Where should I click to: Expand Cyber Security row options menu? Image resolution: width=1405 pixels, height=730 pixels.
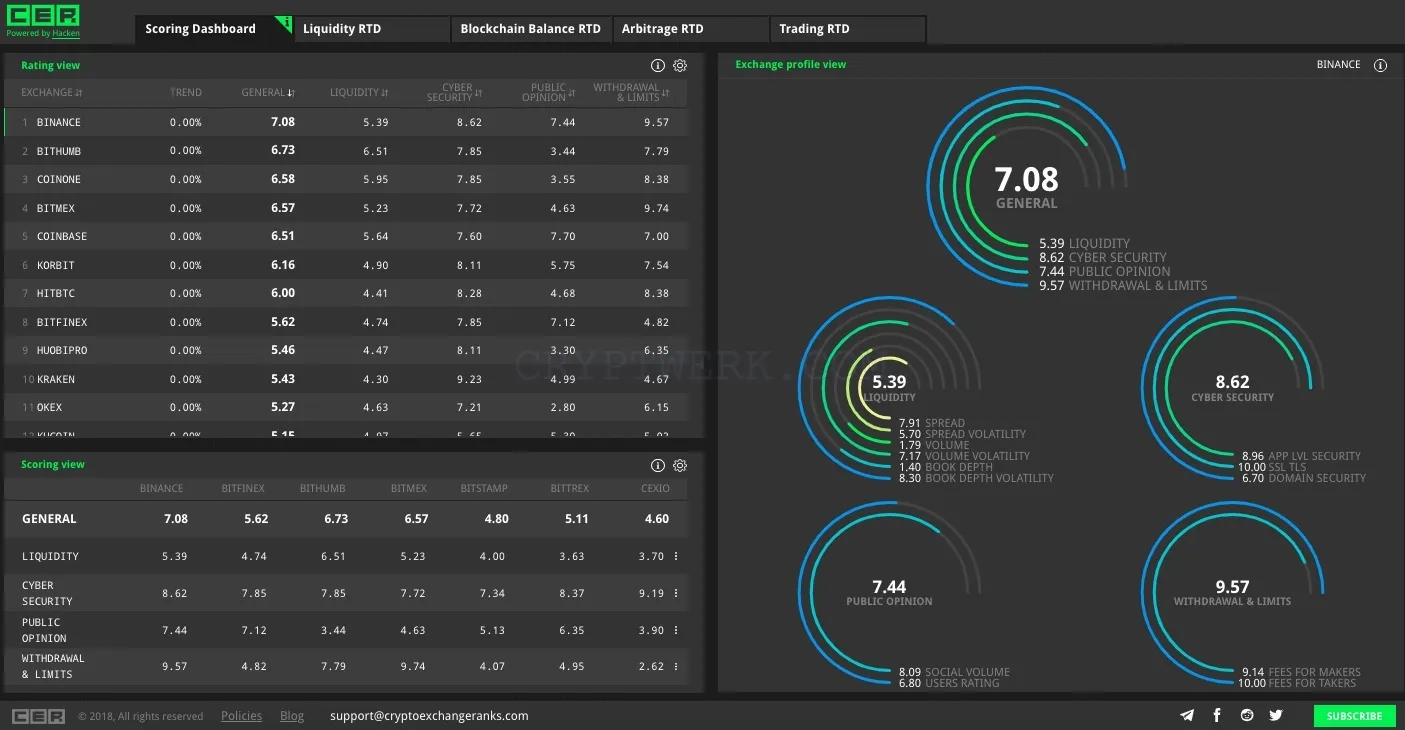point(676,593)
